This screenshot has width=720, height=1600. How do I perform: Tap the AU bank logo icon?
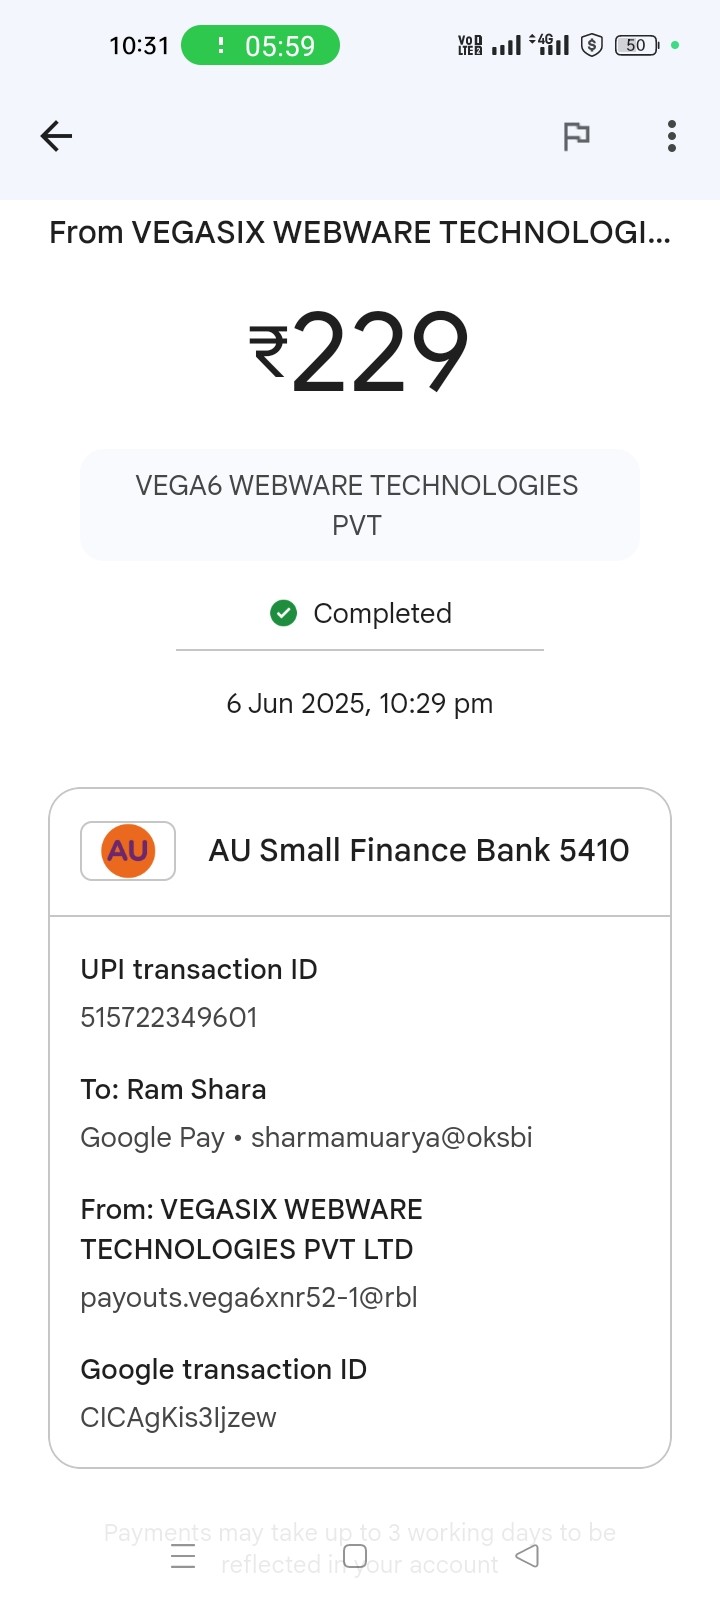(x=128, y=851)
